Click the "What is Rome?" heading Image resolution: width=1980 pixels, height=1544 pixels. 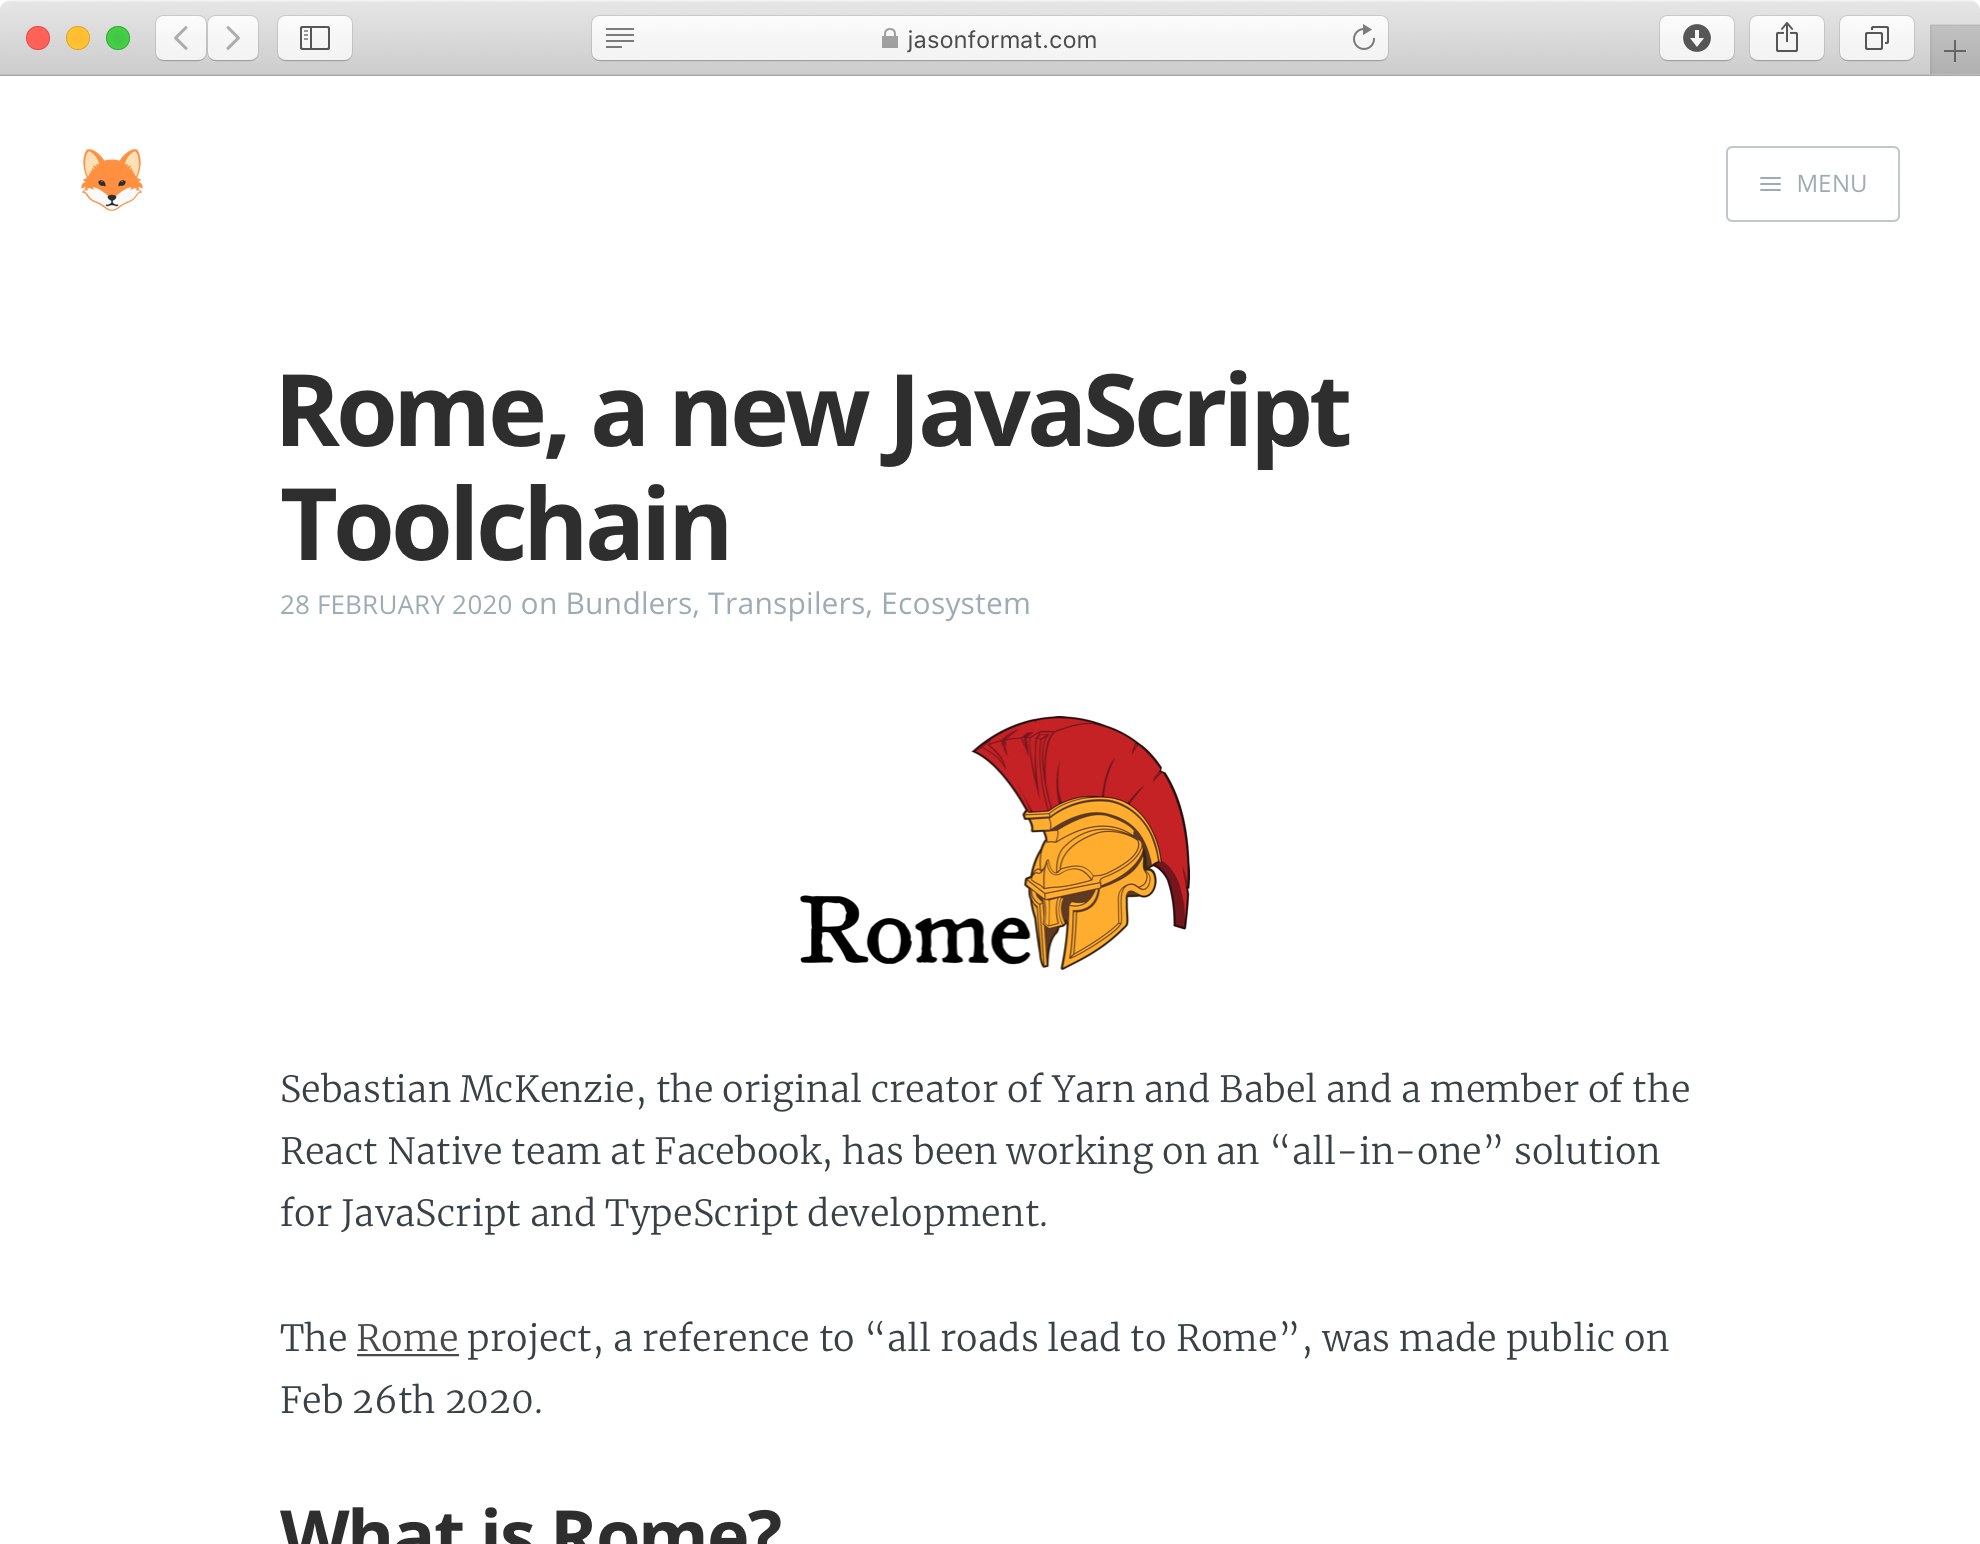(530, 1524)
